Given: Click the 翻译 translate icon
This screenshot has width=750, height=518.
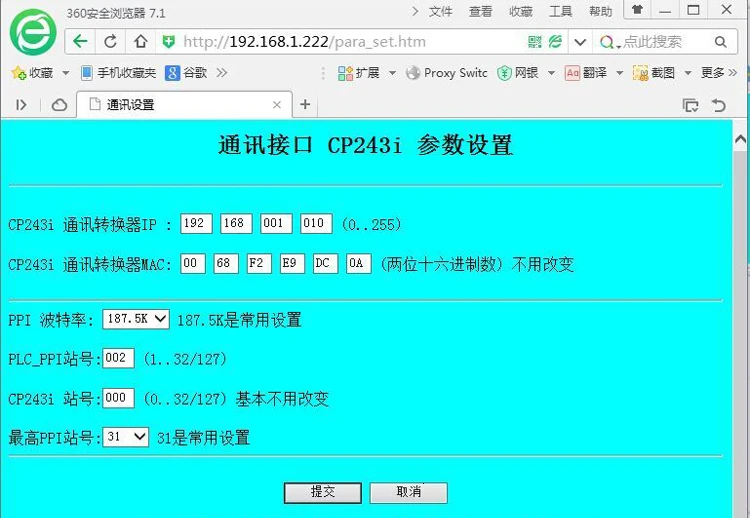Looking at the screenshot, I should coord(572,73).
